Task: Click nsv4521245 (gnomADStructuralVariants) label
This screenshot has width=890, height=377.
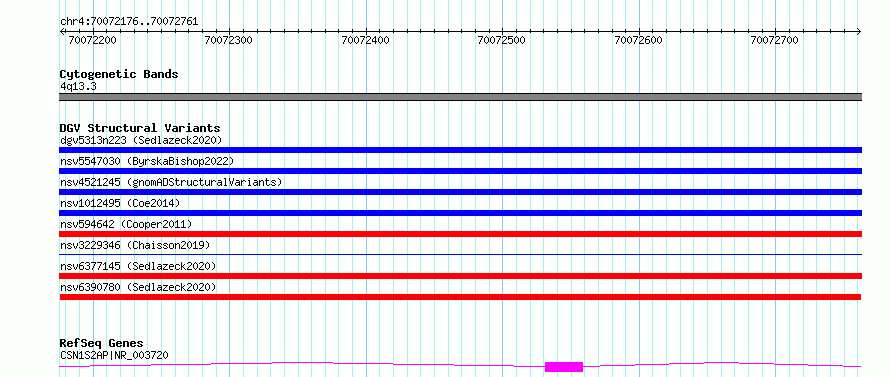Action: pos(171,182)
